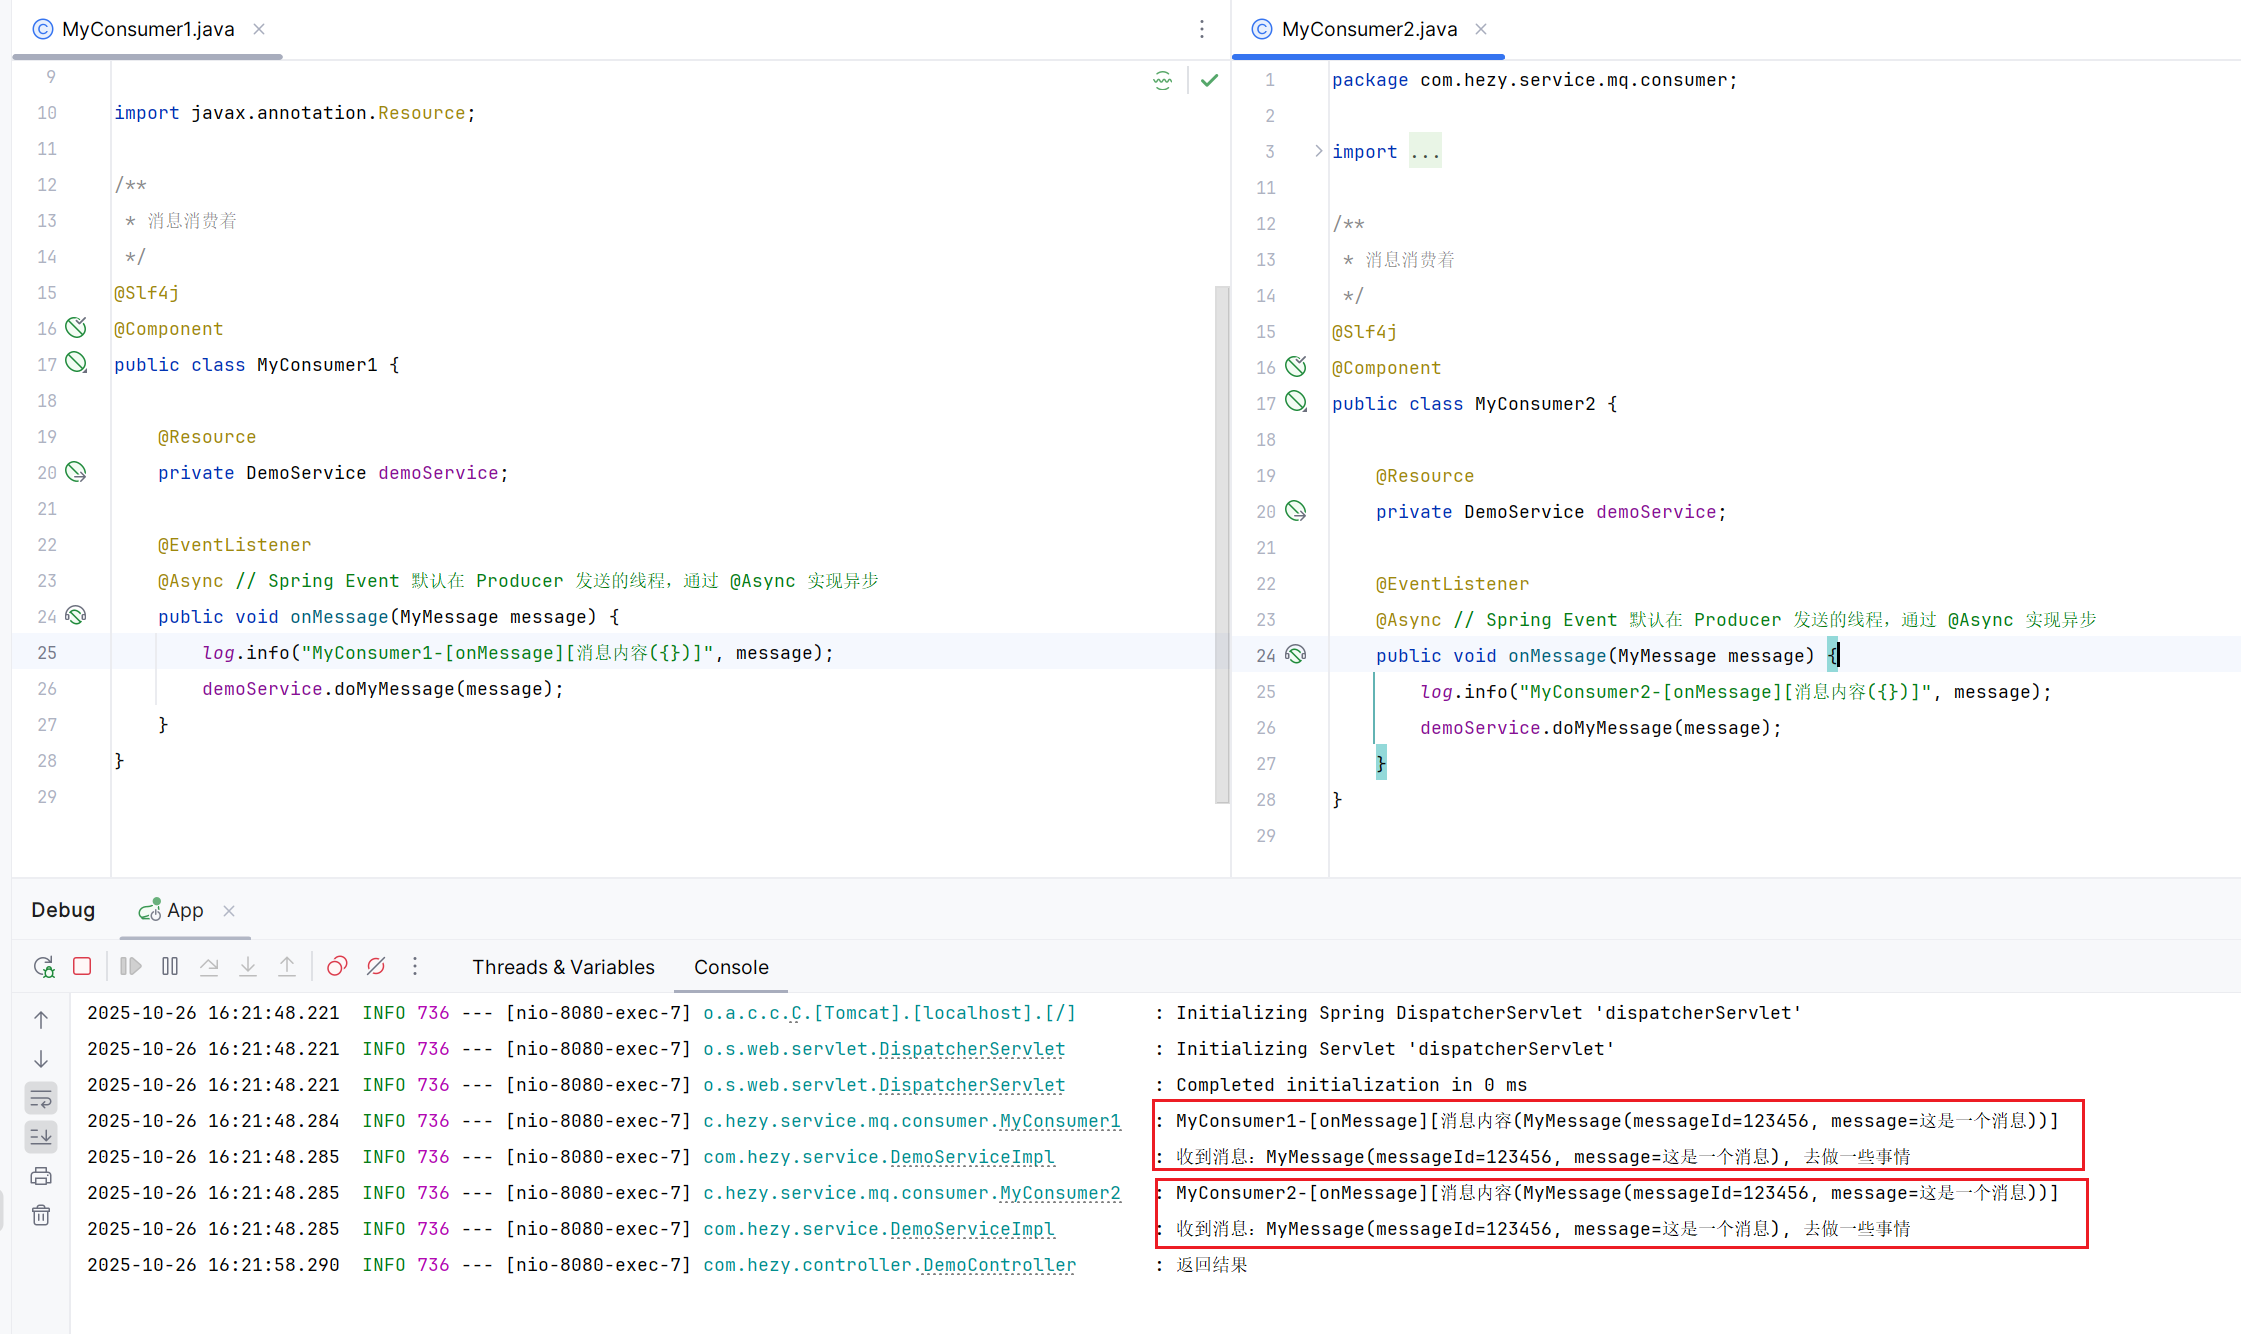Select the MyConsumer1.java editor tab
2241x1334 pixels.
[x=148, y=29]
